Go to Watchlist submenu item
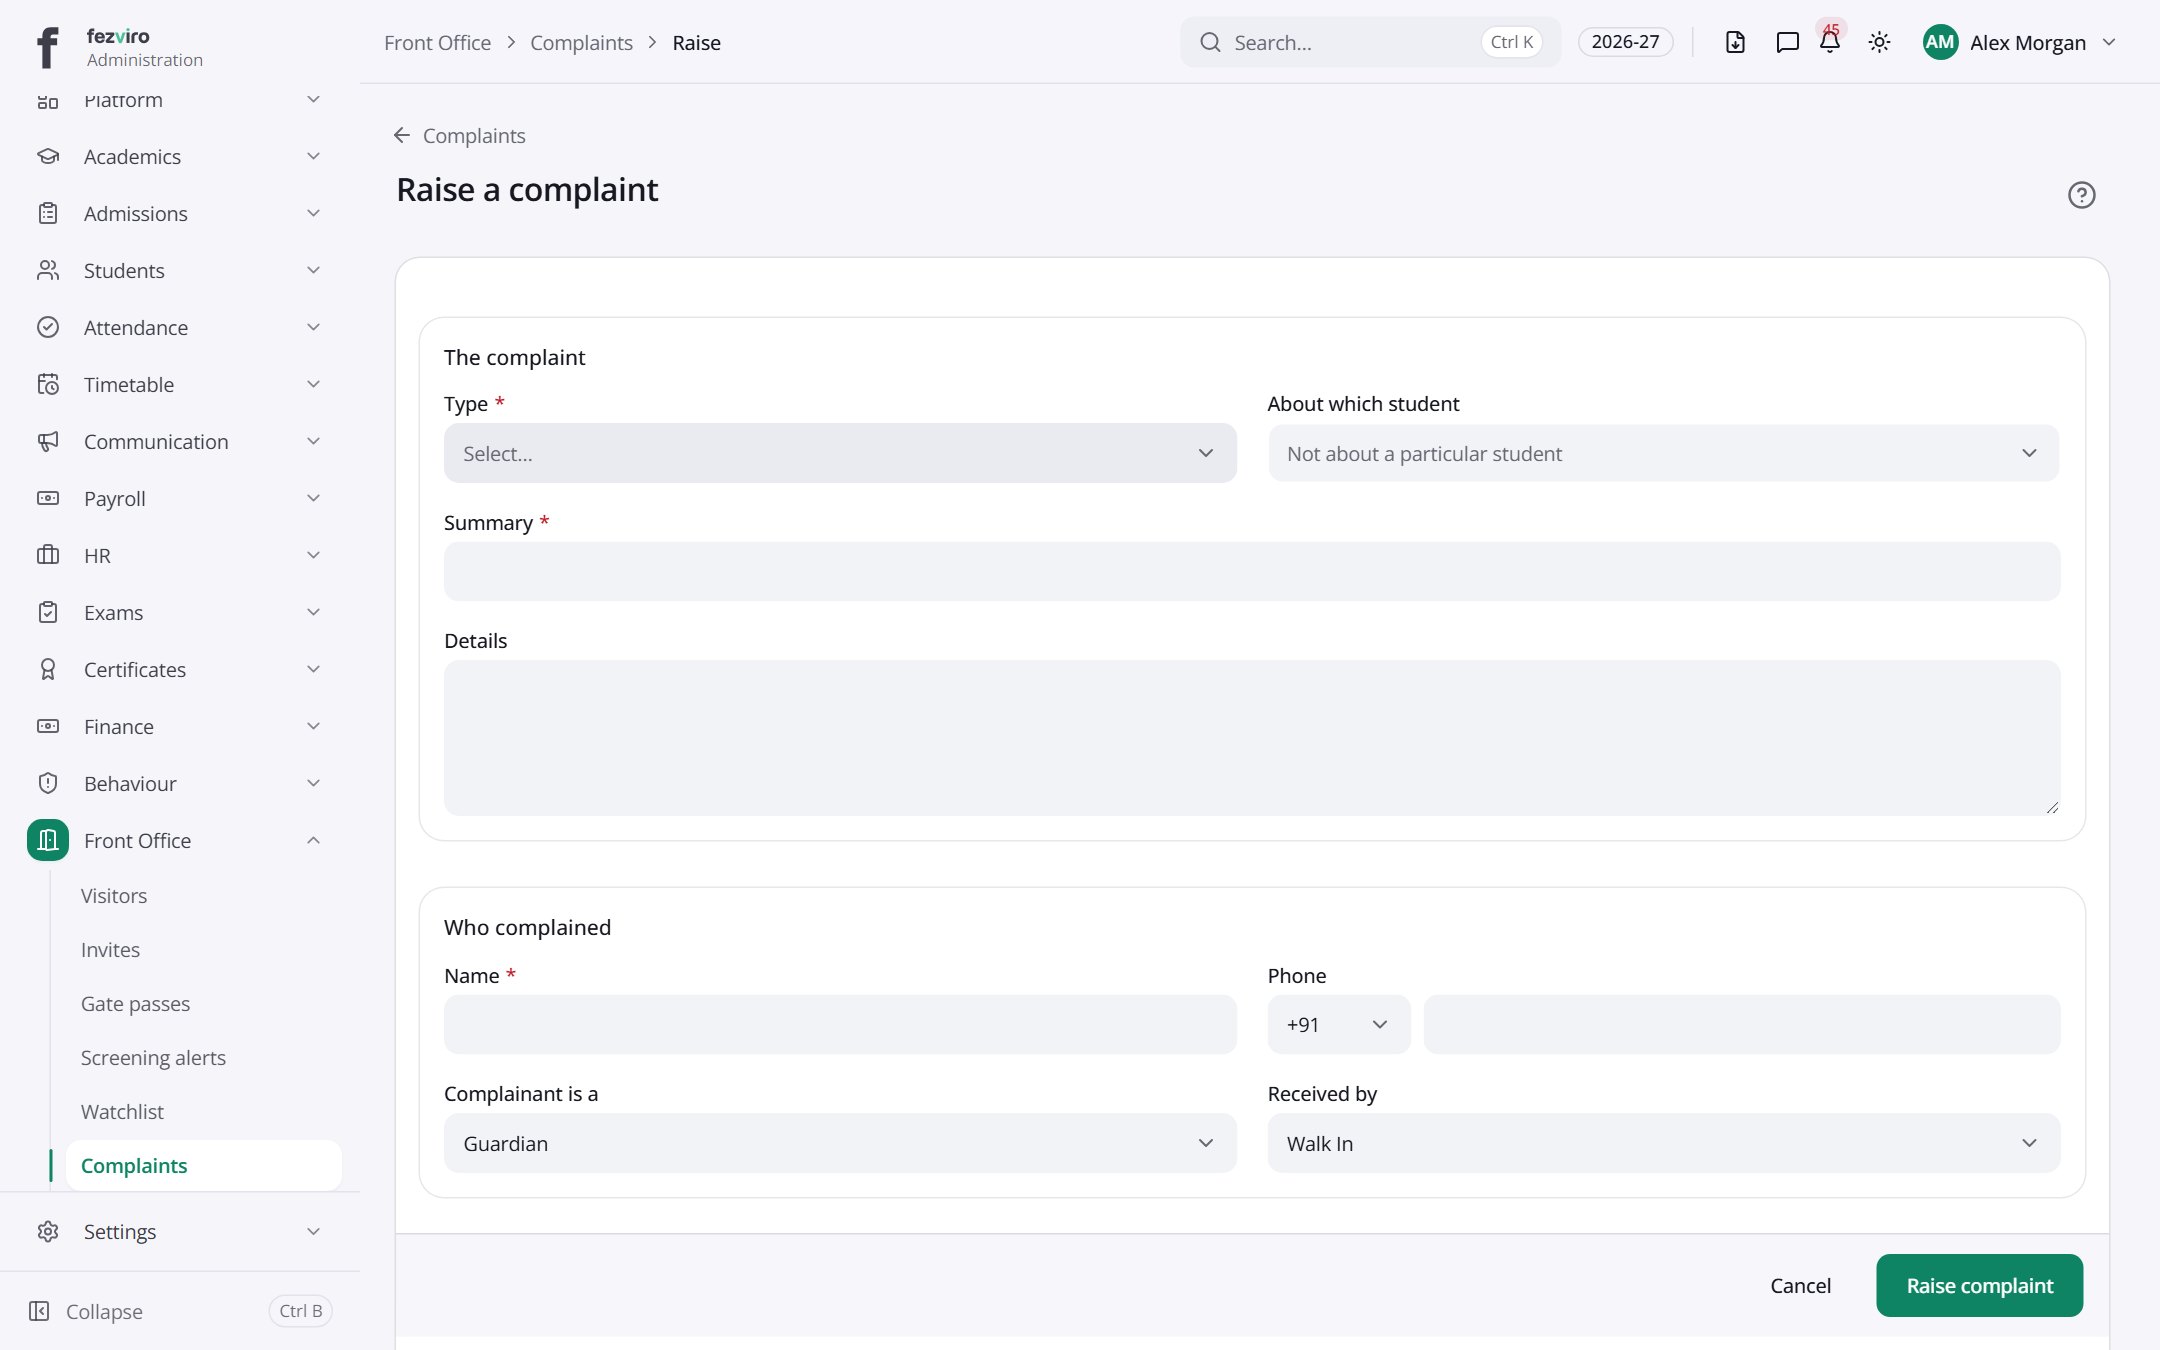Image resolution: width=2160 pixels, height=1350 pixels. (122, 1112)
